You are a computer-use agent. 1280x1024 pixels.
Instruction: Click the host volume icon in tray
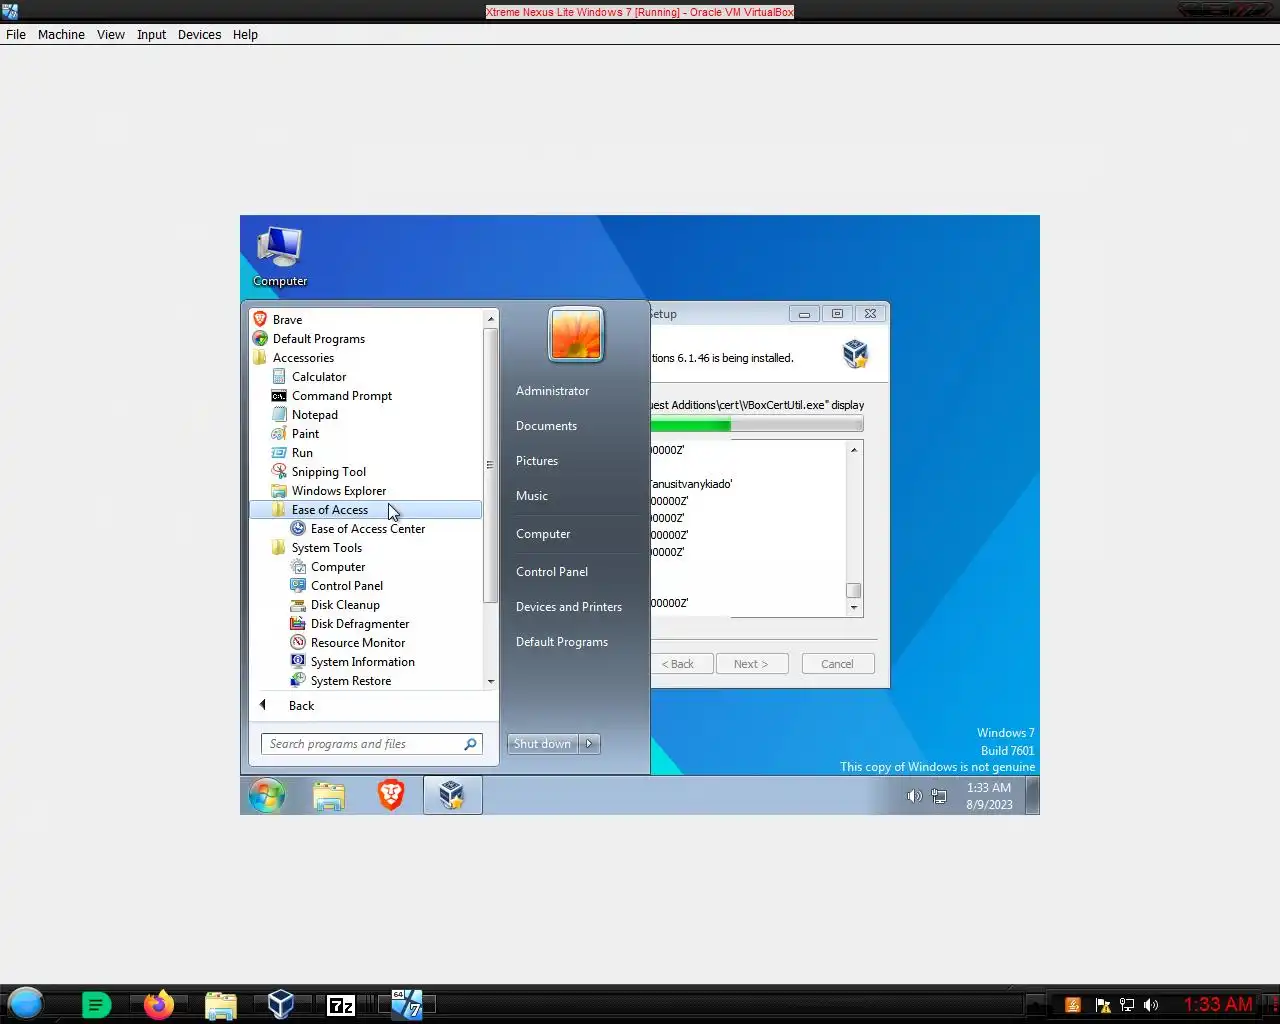click(1151, 1005)
